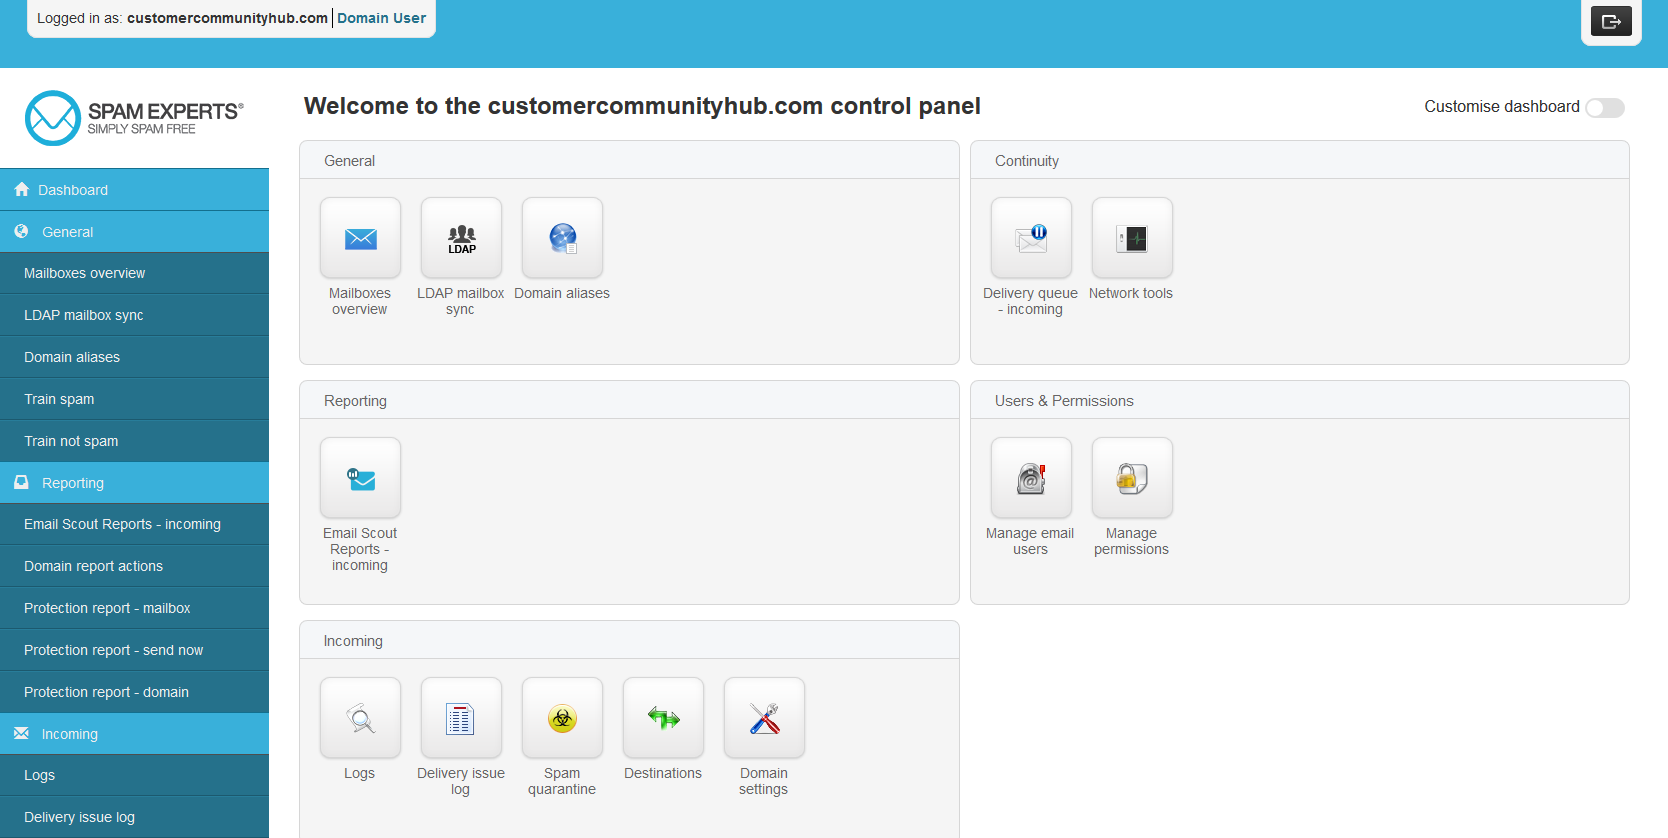This screenshot has height=838, width=1668.
Task: Expand the Incoming sidebar section header
Action: click(69, 734)
